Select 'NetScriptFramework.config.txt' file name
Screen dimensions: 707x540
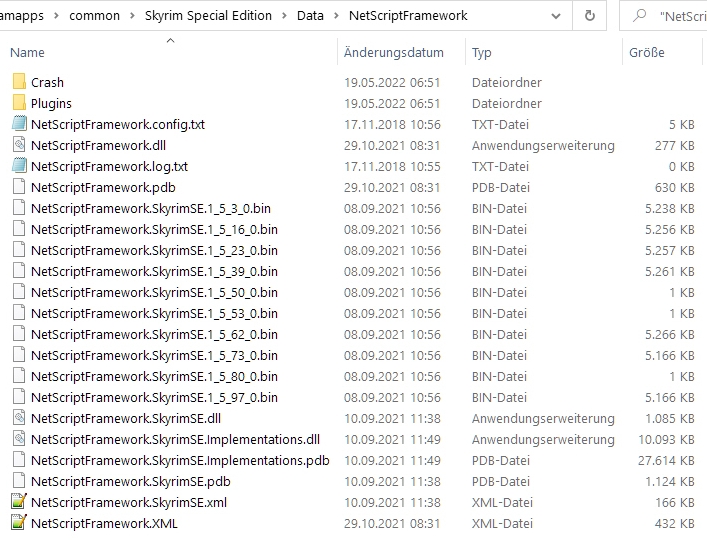[x=118, y=124]
